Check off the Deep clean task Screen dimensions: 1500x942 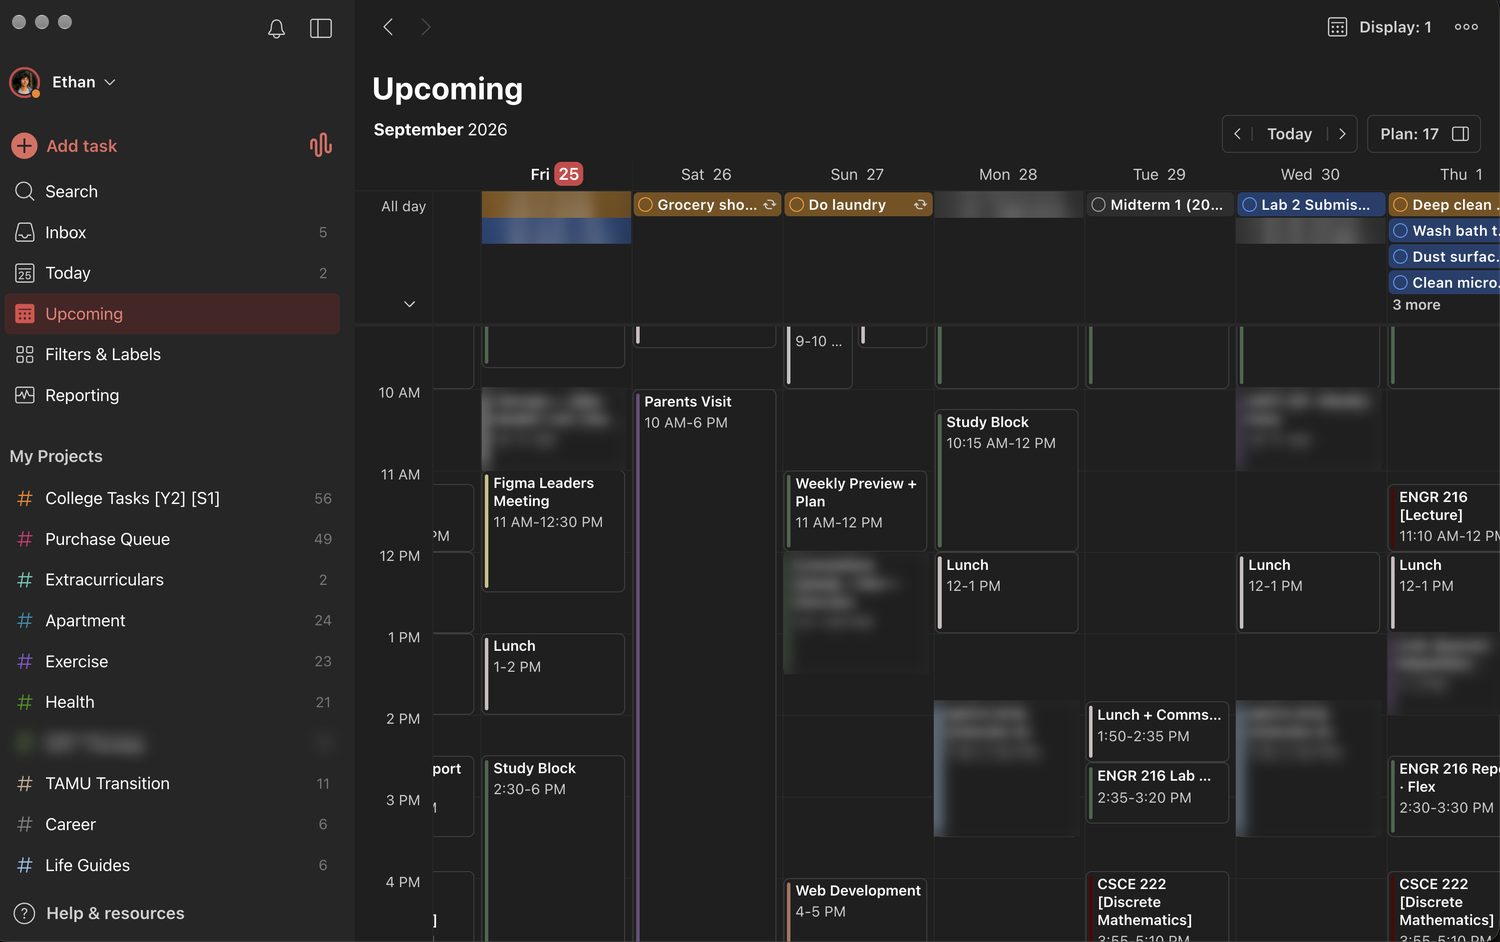(1401, 205)
